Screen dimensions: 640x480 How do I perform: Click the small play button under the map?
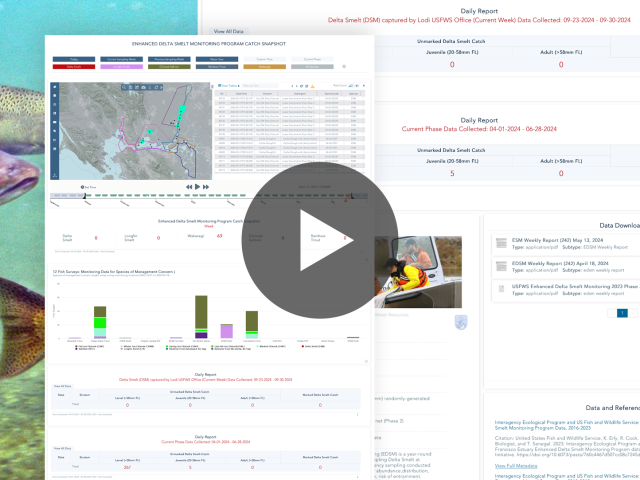click(x=198, y=187)
